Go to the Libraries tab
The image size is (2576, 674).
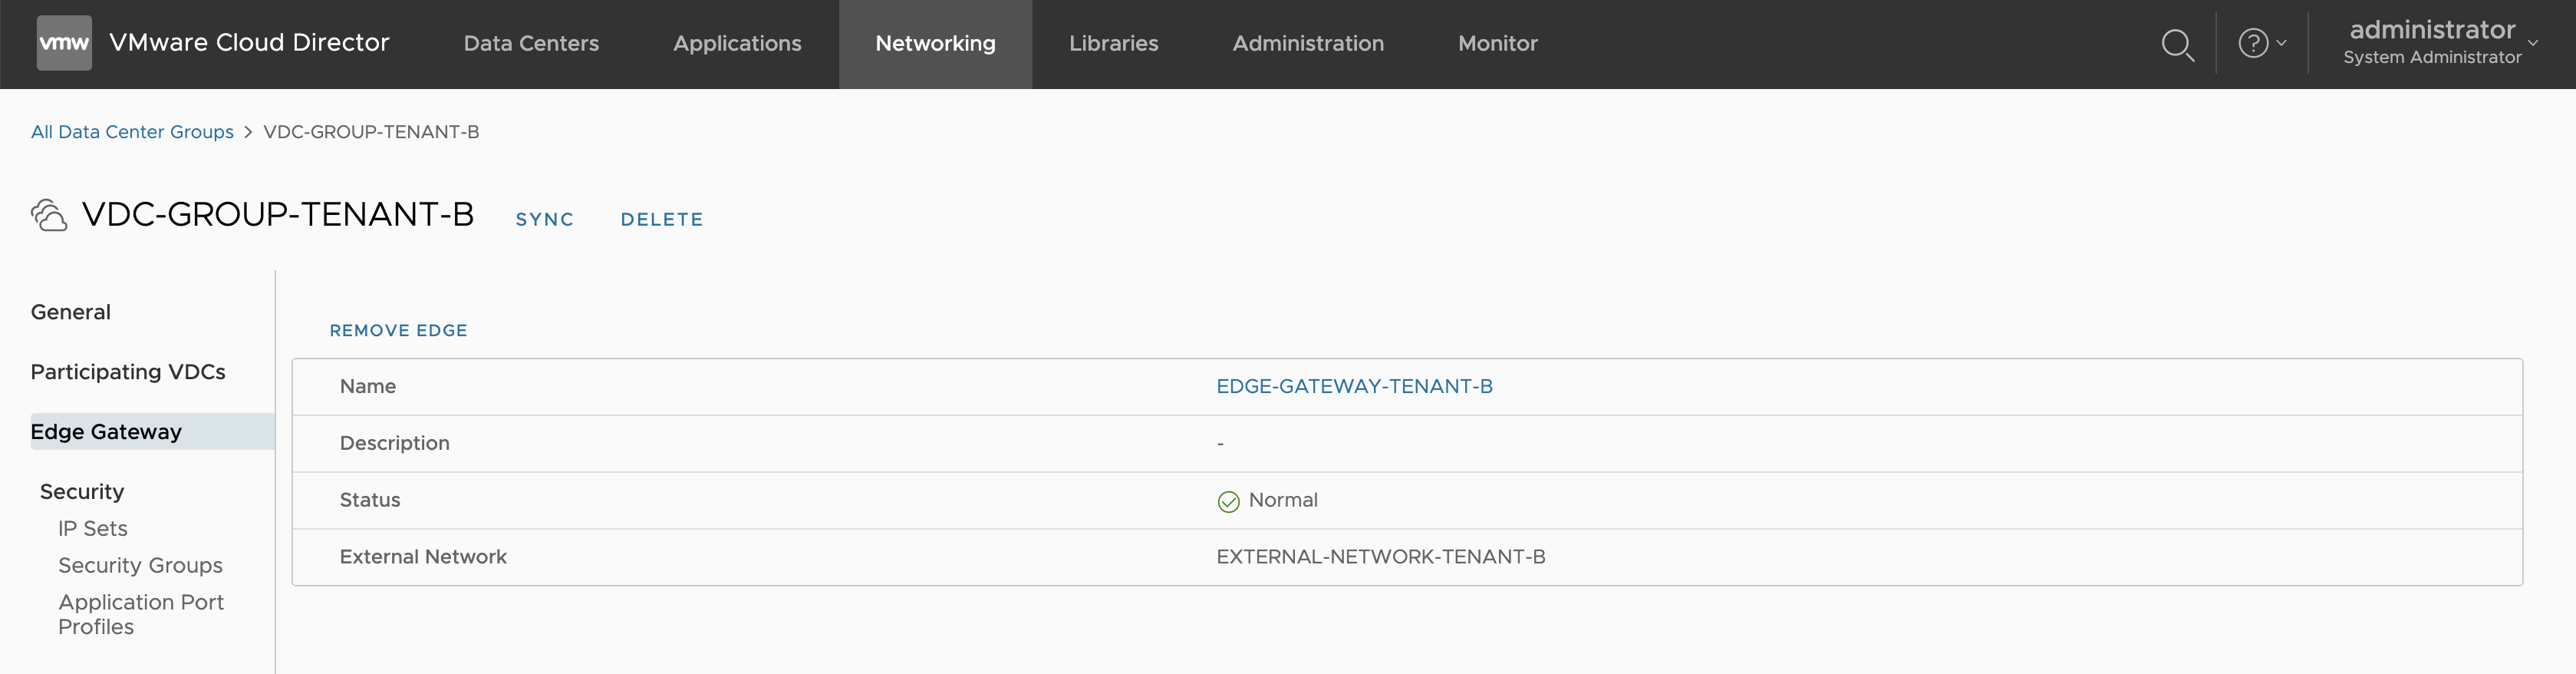(1113, 44)
